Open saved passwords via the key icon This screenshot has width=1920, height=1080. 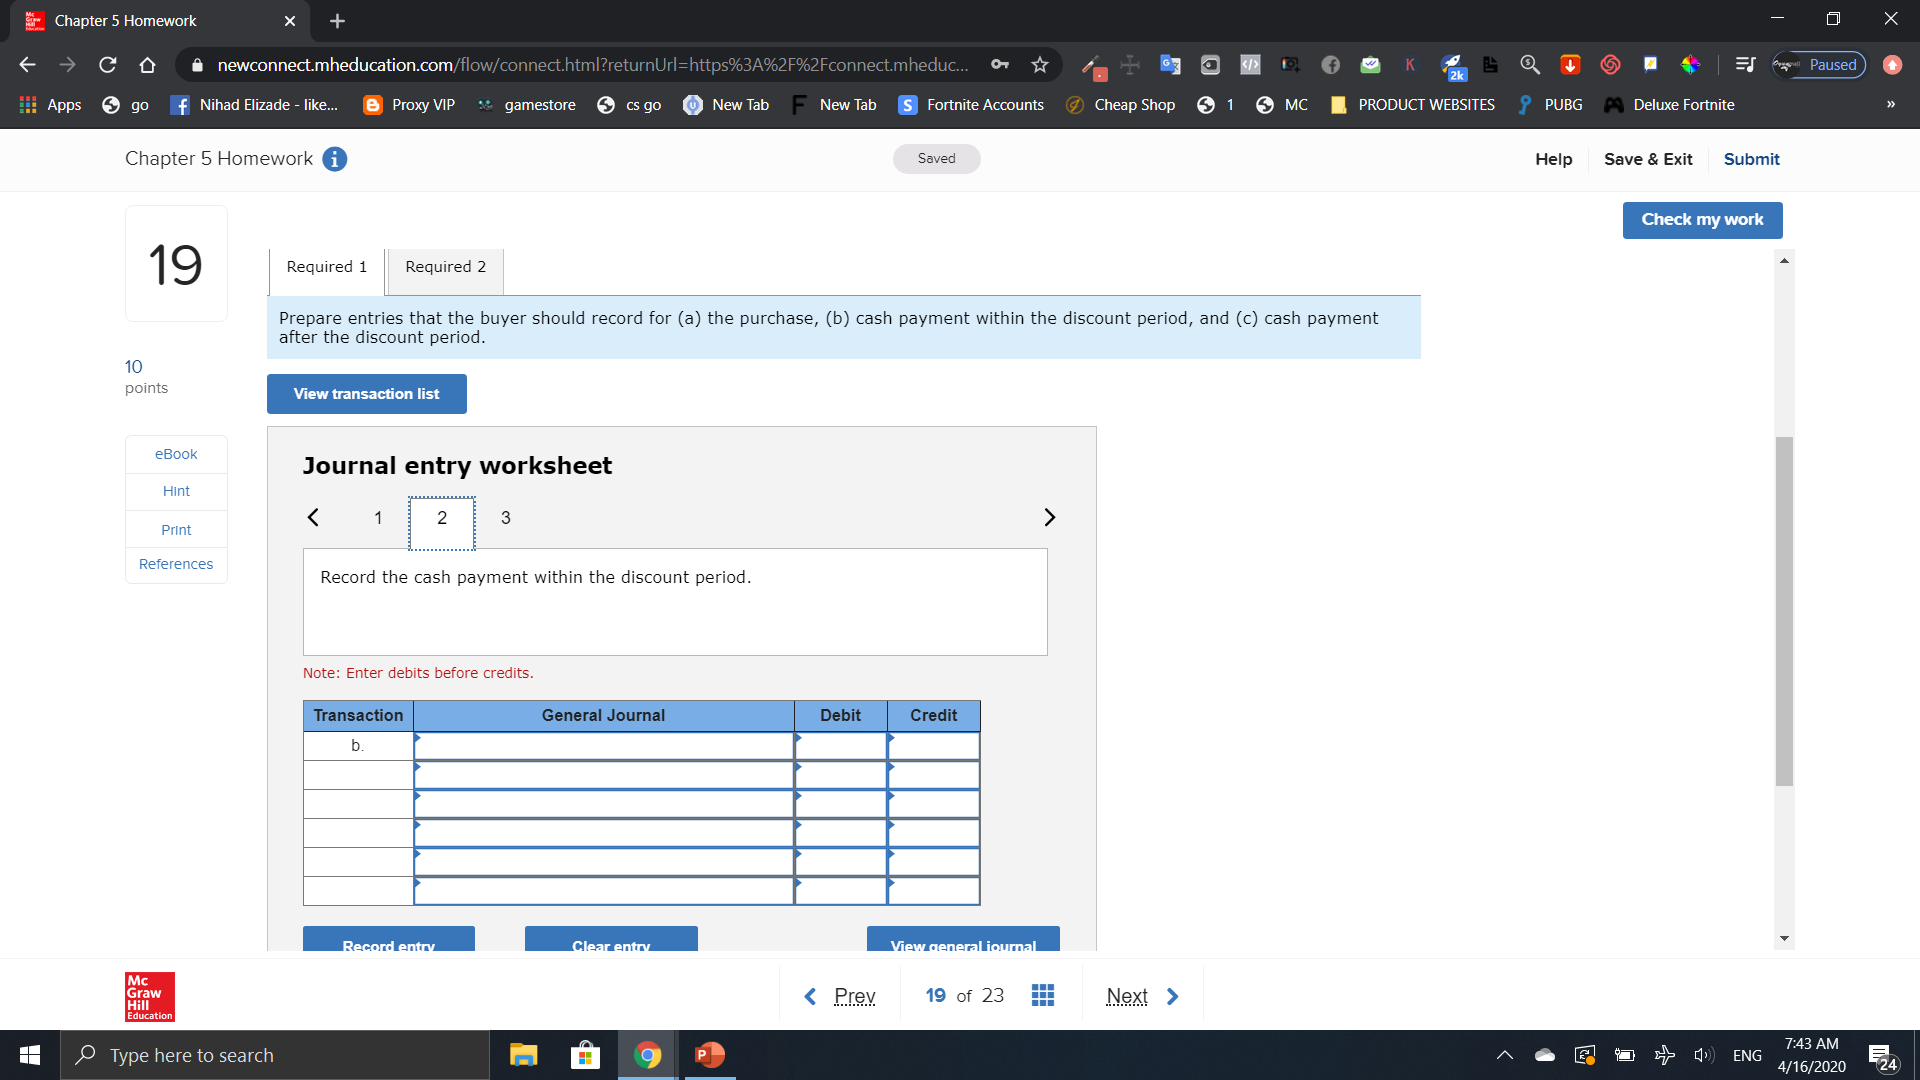tap(1001, 63)
